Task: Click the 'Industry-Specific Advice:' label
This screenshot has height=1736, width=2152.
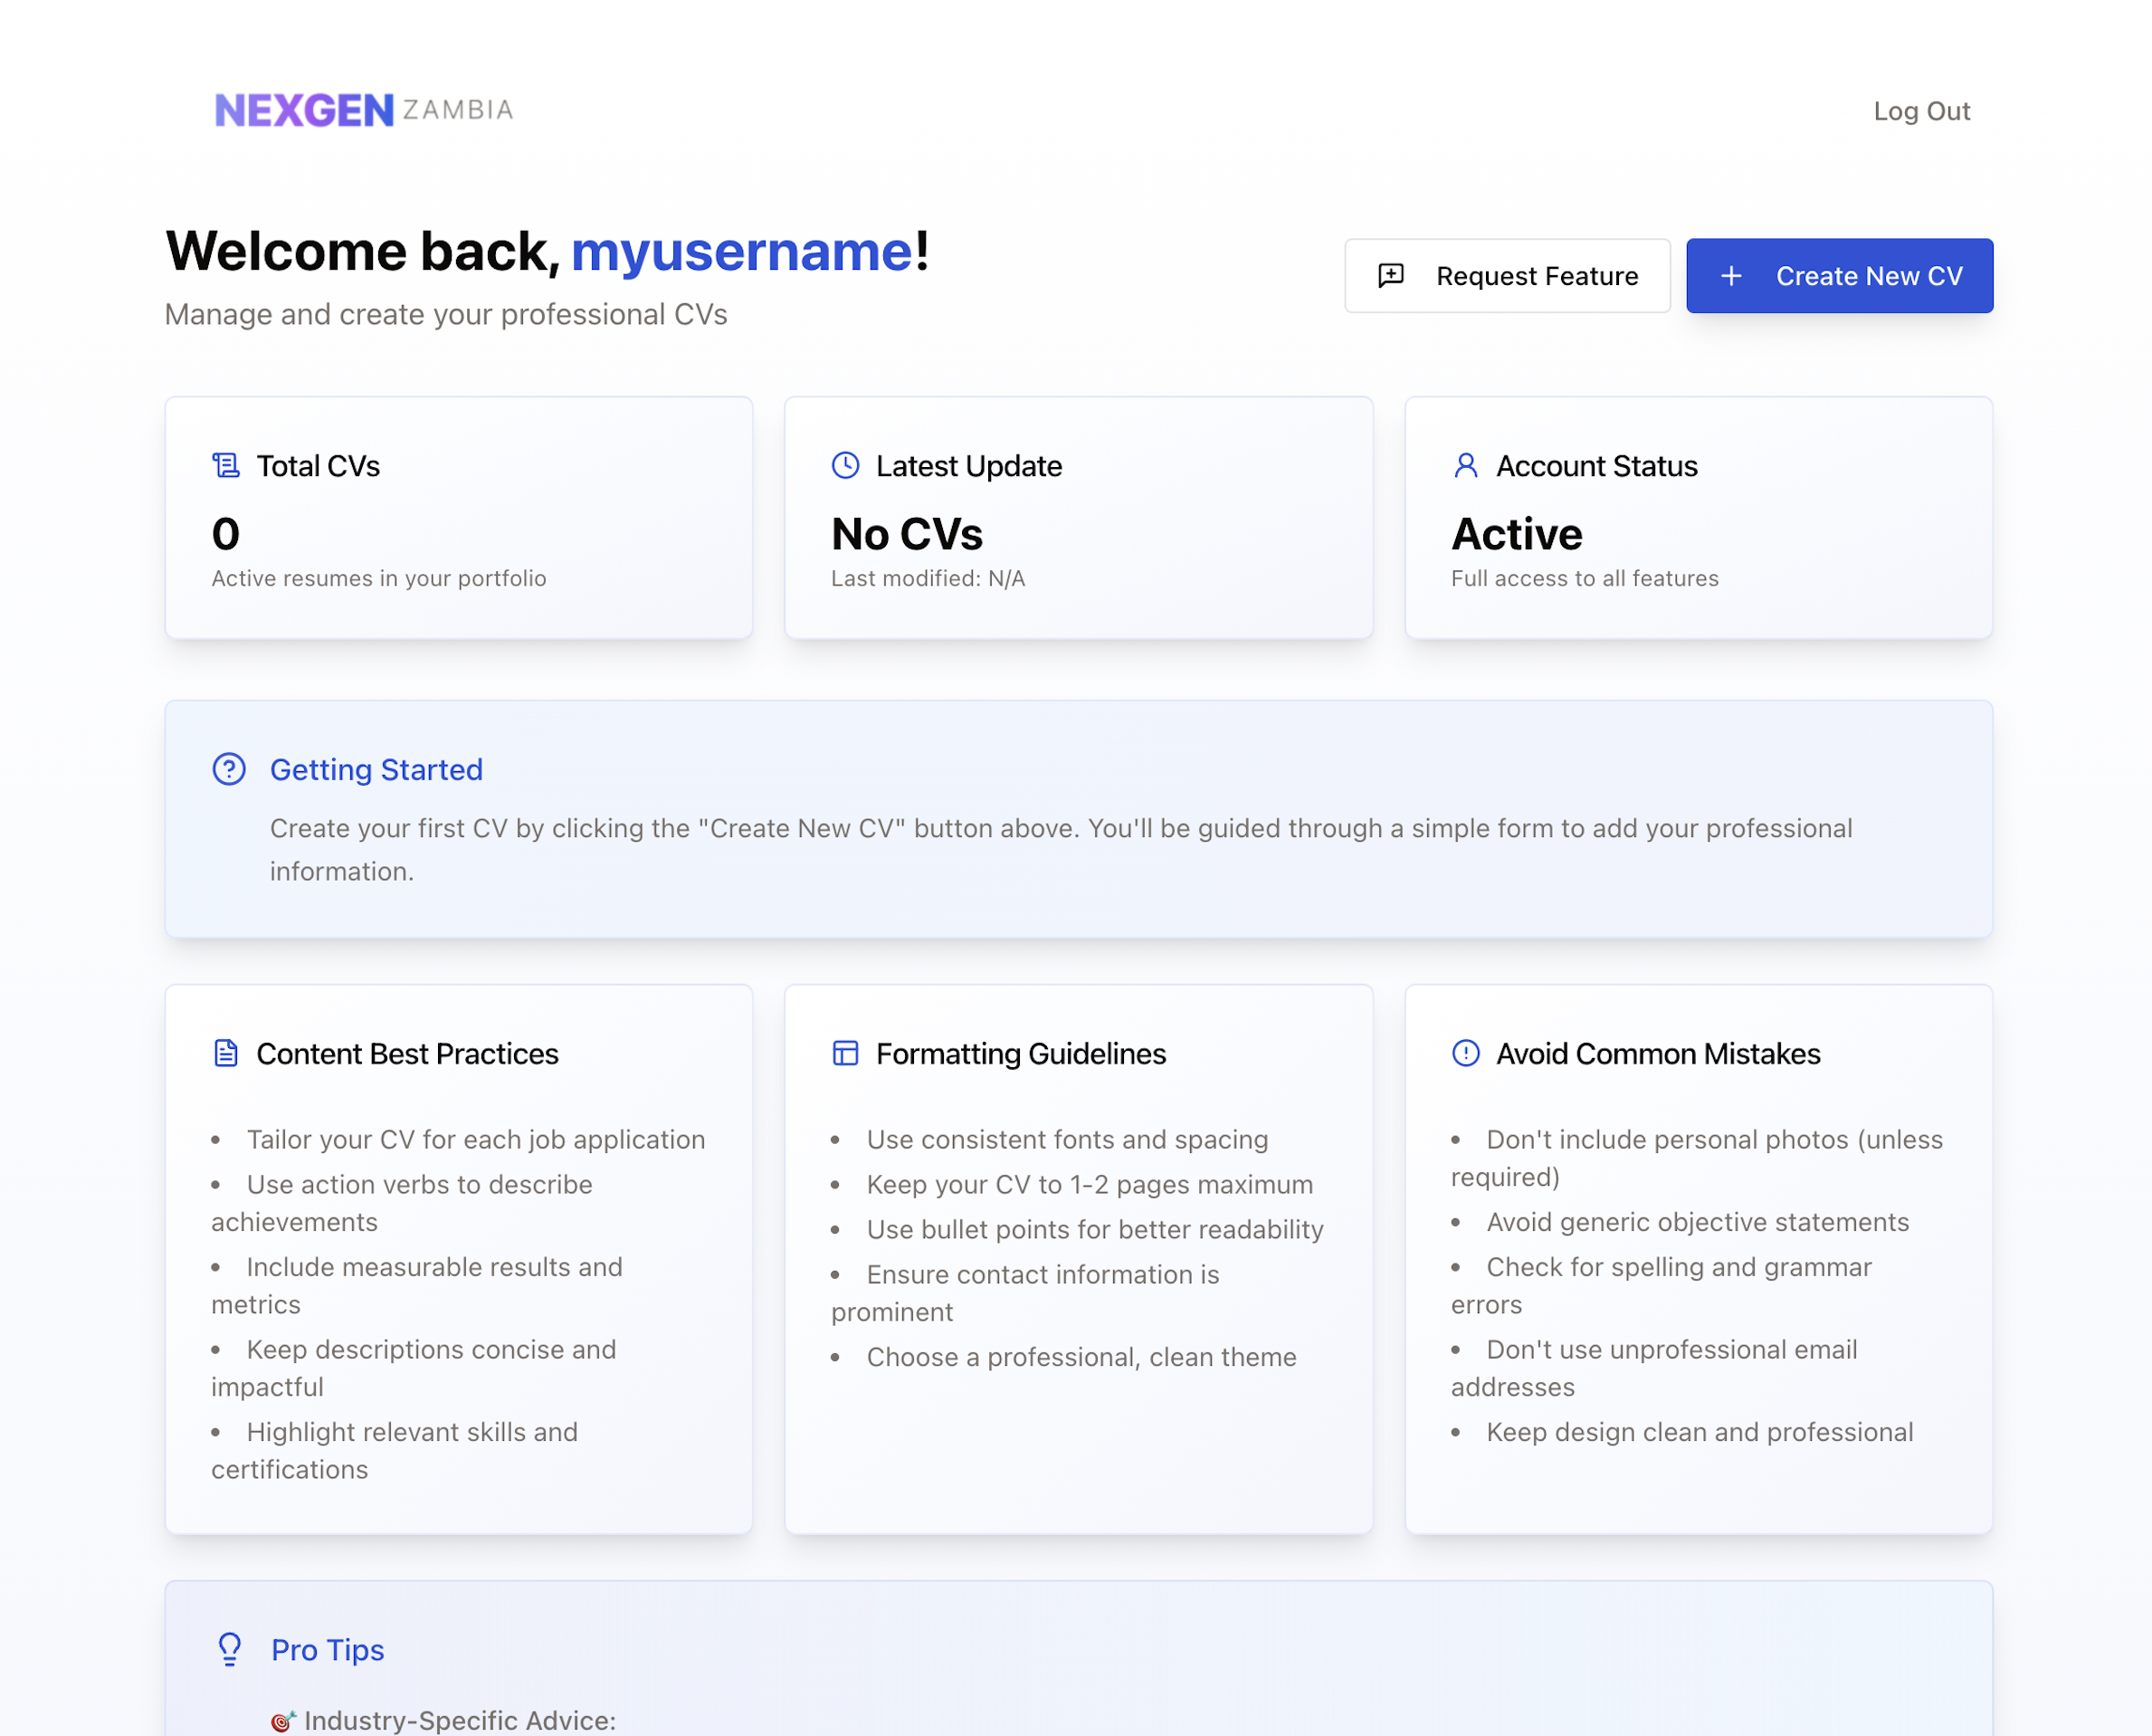Action: point(460,1721)
